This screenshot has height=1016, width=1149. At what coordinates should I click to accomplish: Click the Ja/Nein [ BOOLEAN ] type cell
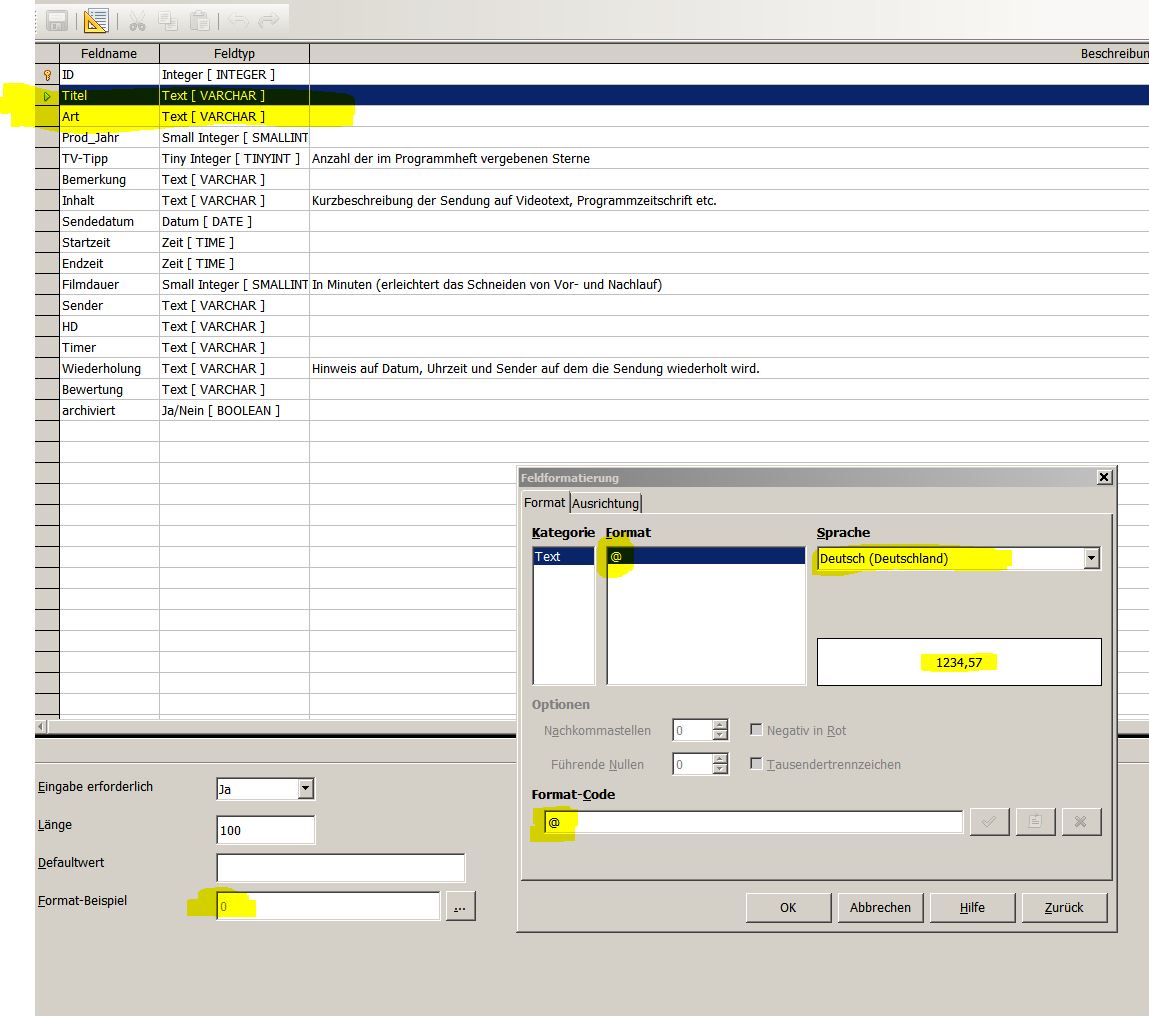tap(234, 411)
